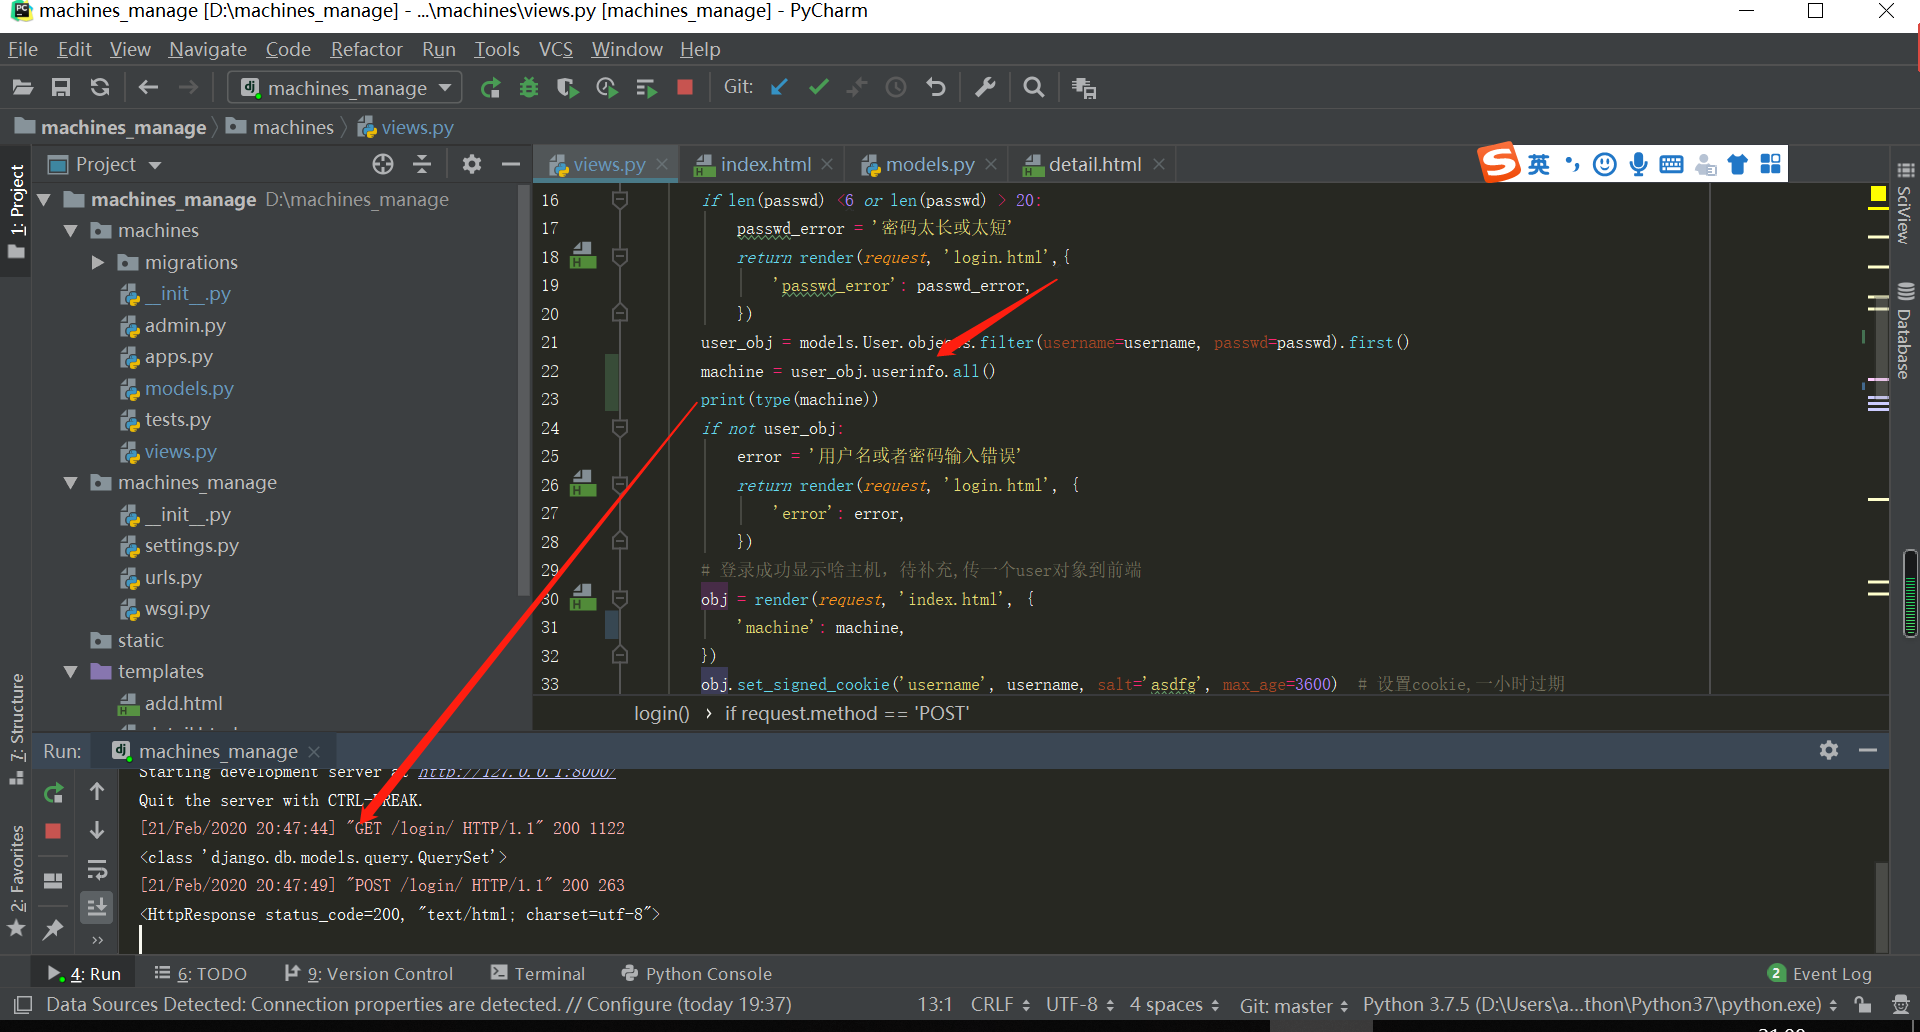The width and height of the screenshot is (1920, 1032).
Task: Collapse the templates folder
Action: (71, 672)
